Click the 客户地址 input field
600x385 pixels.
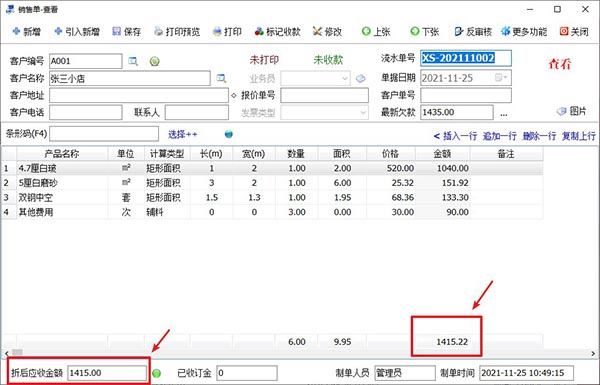point(139,95)
